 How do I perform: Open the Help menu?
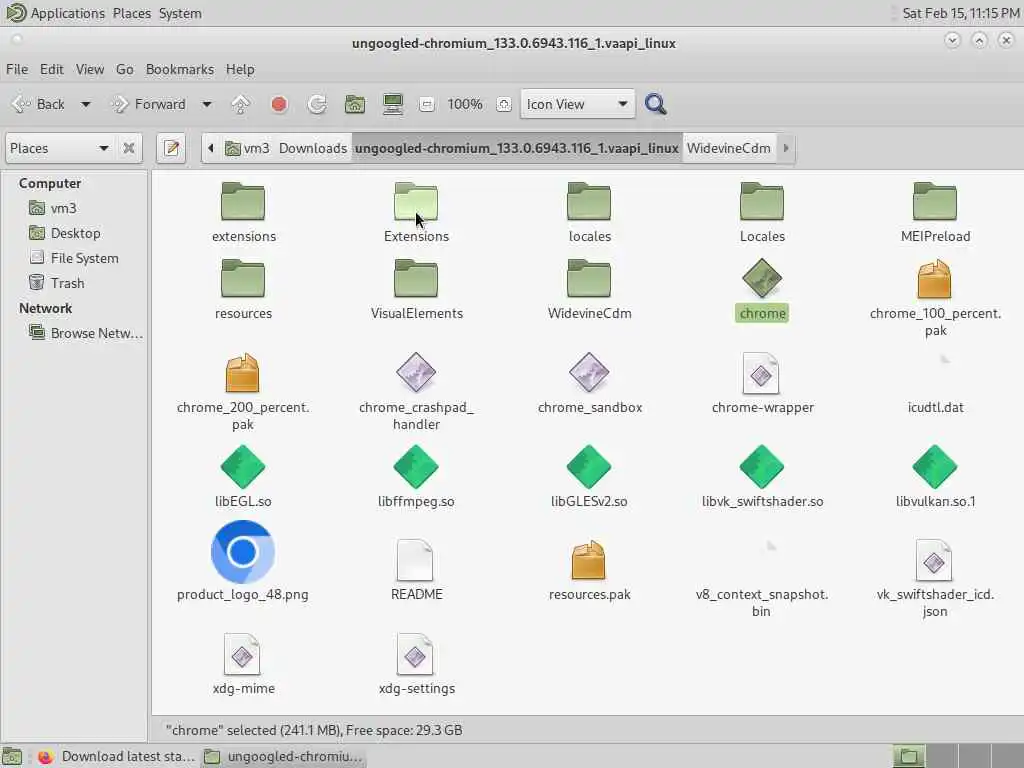pyautogui.click(x=240, y=69)
